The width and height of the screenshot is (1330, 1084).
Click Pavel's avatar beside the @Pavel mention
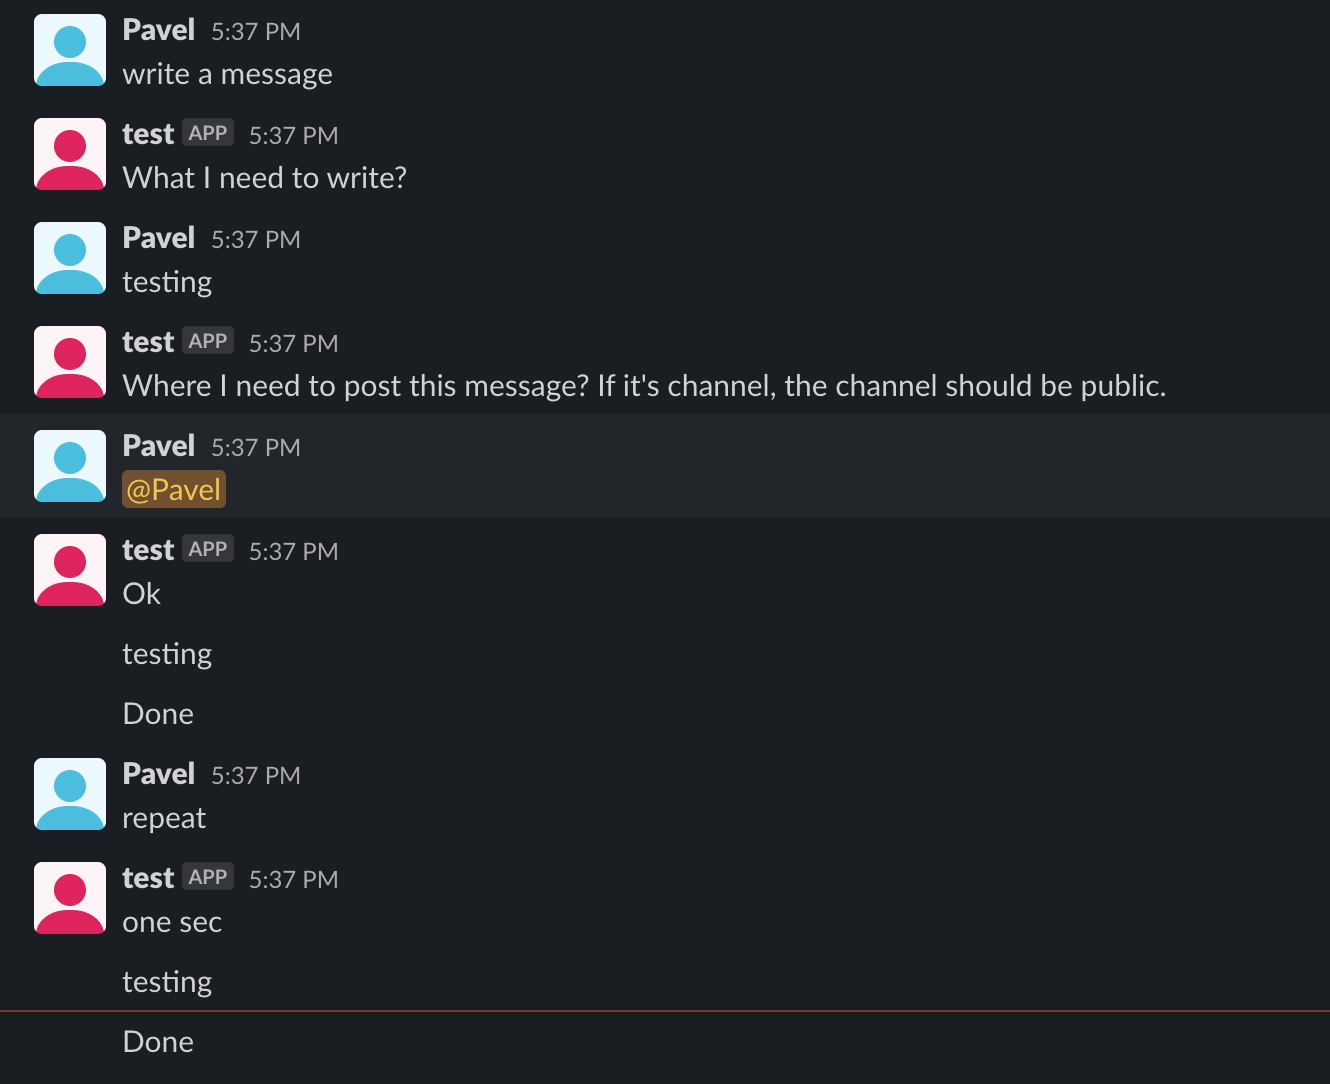pyautogui.click(x=70, y=466)
